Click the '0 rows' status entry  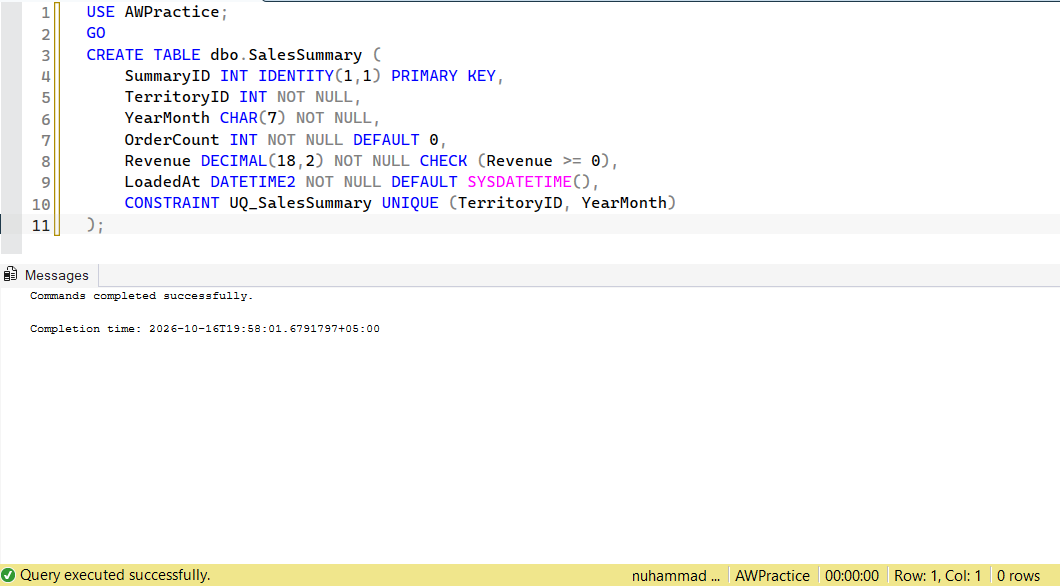click(1018, 576)
